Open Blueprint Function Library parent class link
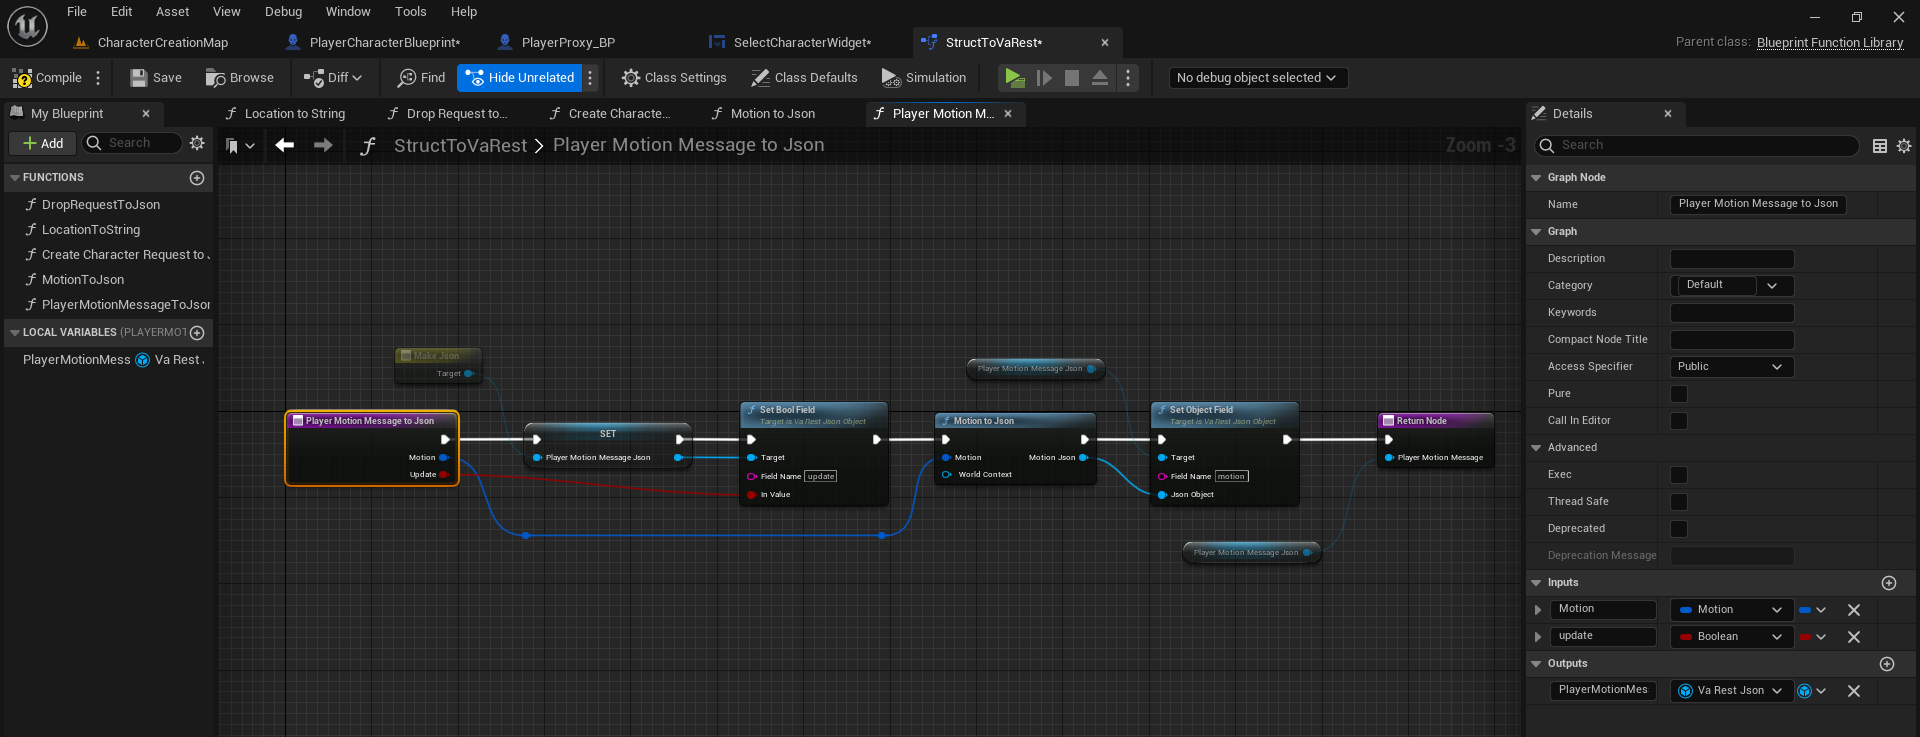 pos(1829,43)
